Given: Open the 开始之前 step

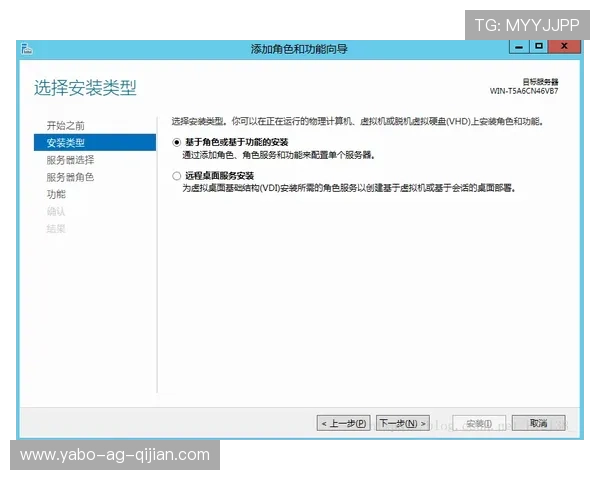Looking at the screenshot, I should (66, 126).
